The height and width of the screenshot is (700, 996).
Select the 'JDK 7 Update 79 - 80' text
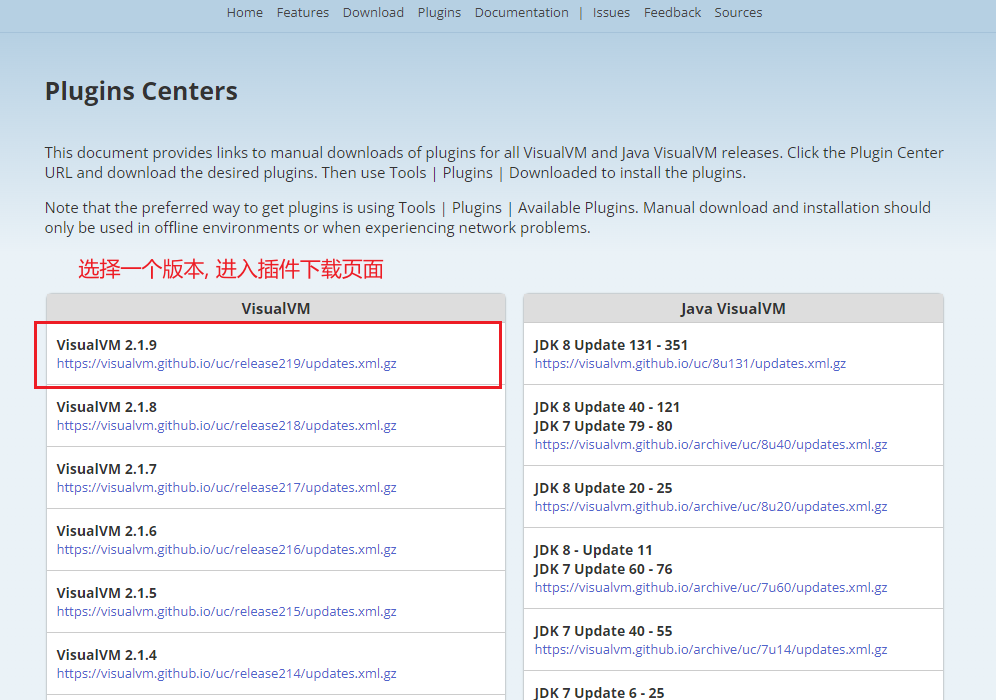click(603, 426)
